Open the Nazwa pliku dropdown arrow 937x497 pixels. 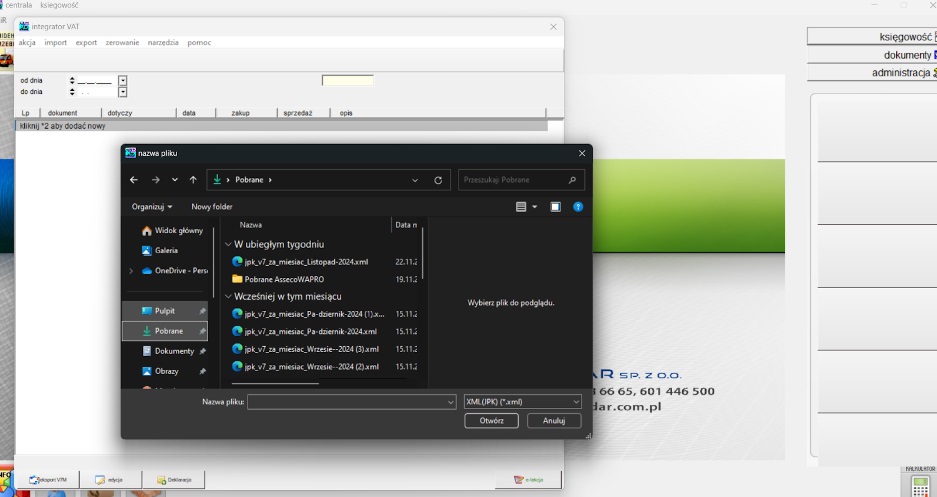(451, 402)
